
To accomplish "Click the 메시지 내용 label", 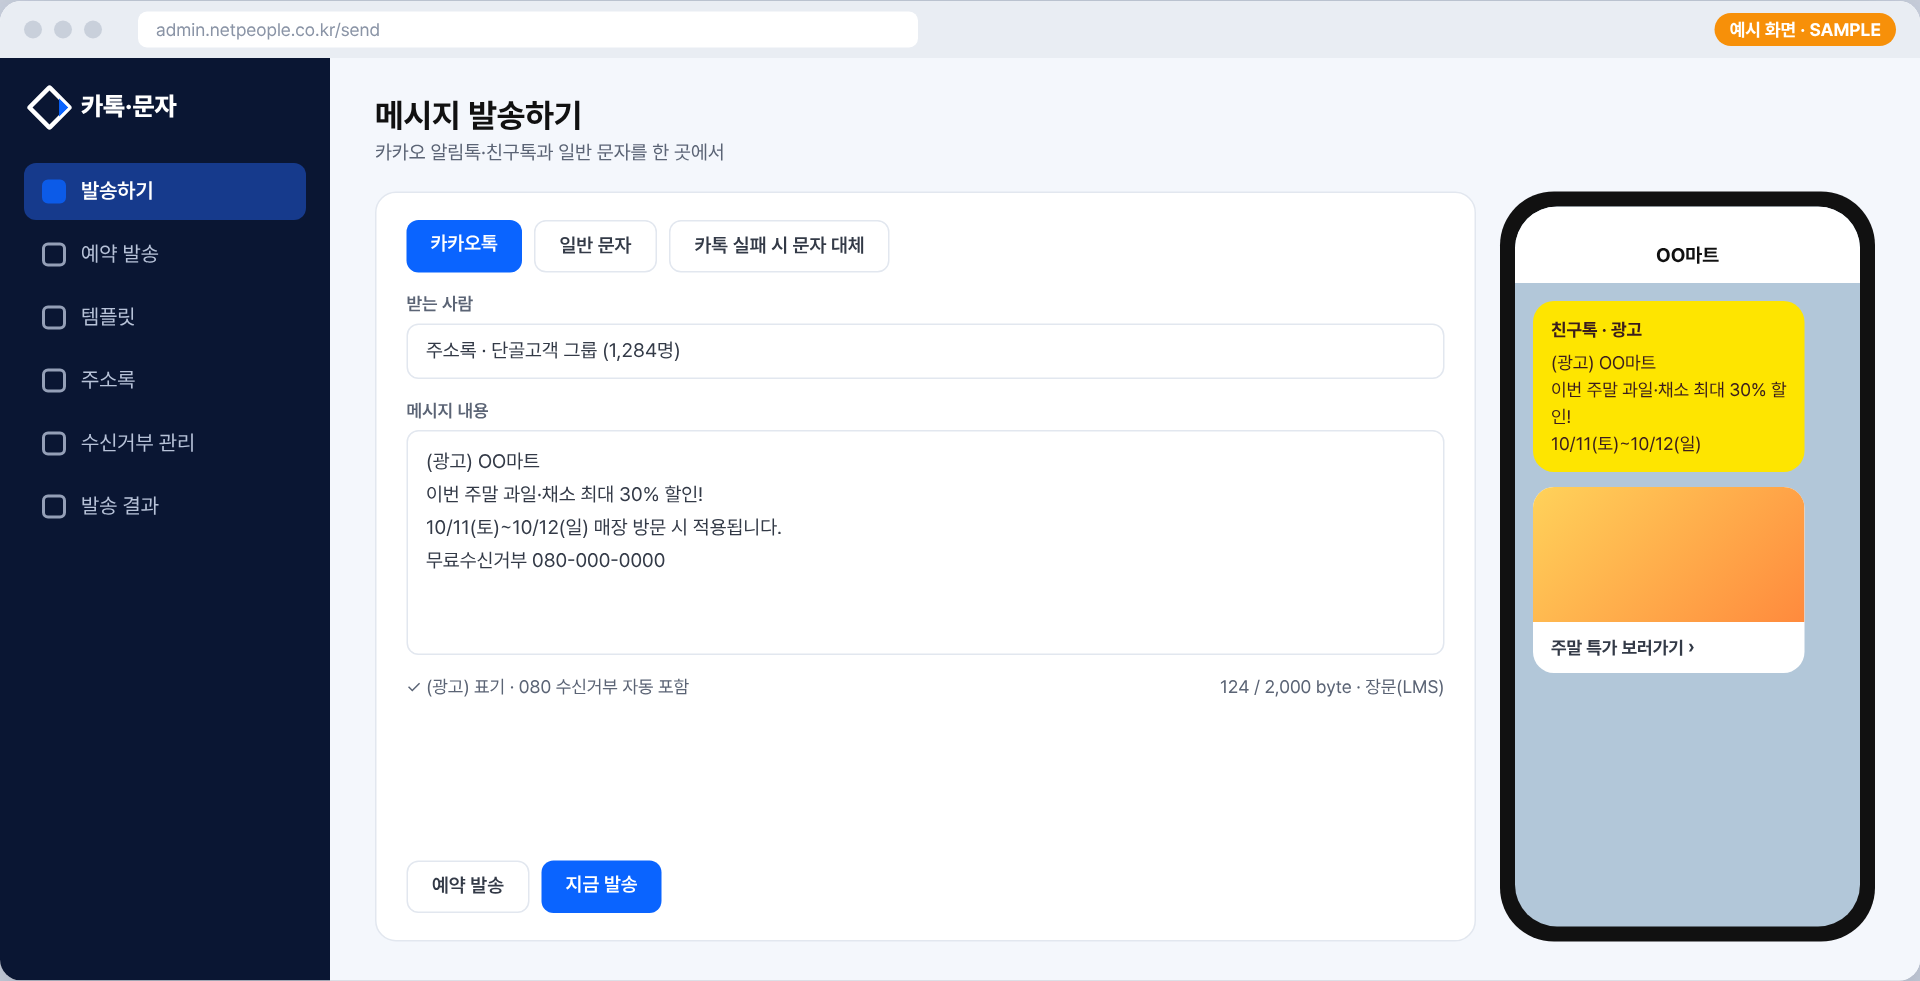I will point(447,411).
